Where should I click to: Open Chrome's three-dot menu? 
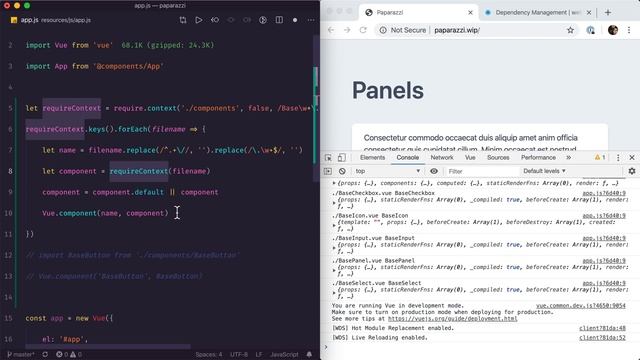(x=629, y=30)
